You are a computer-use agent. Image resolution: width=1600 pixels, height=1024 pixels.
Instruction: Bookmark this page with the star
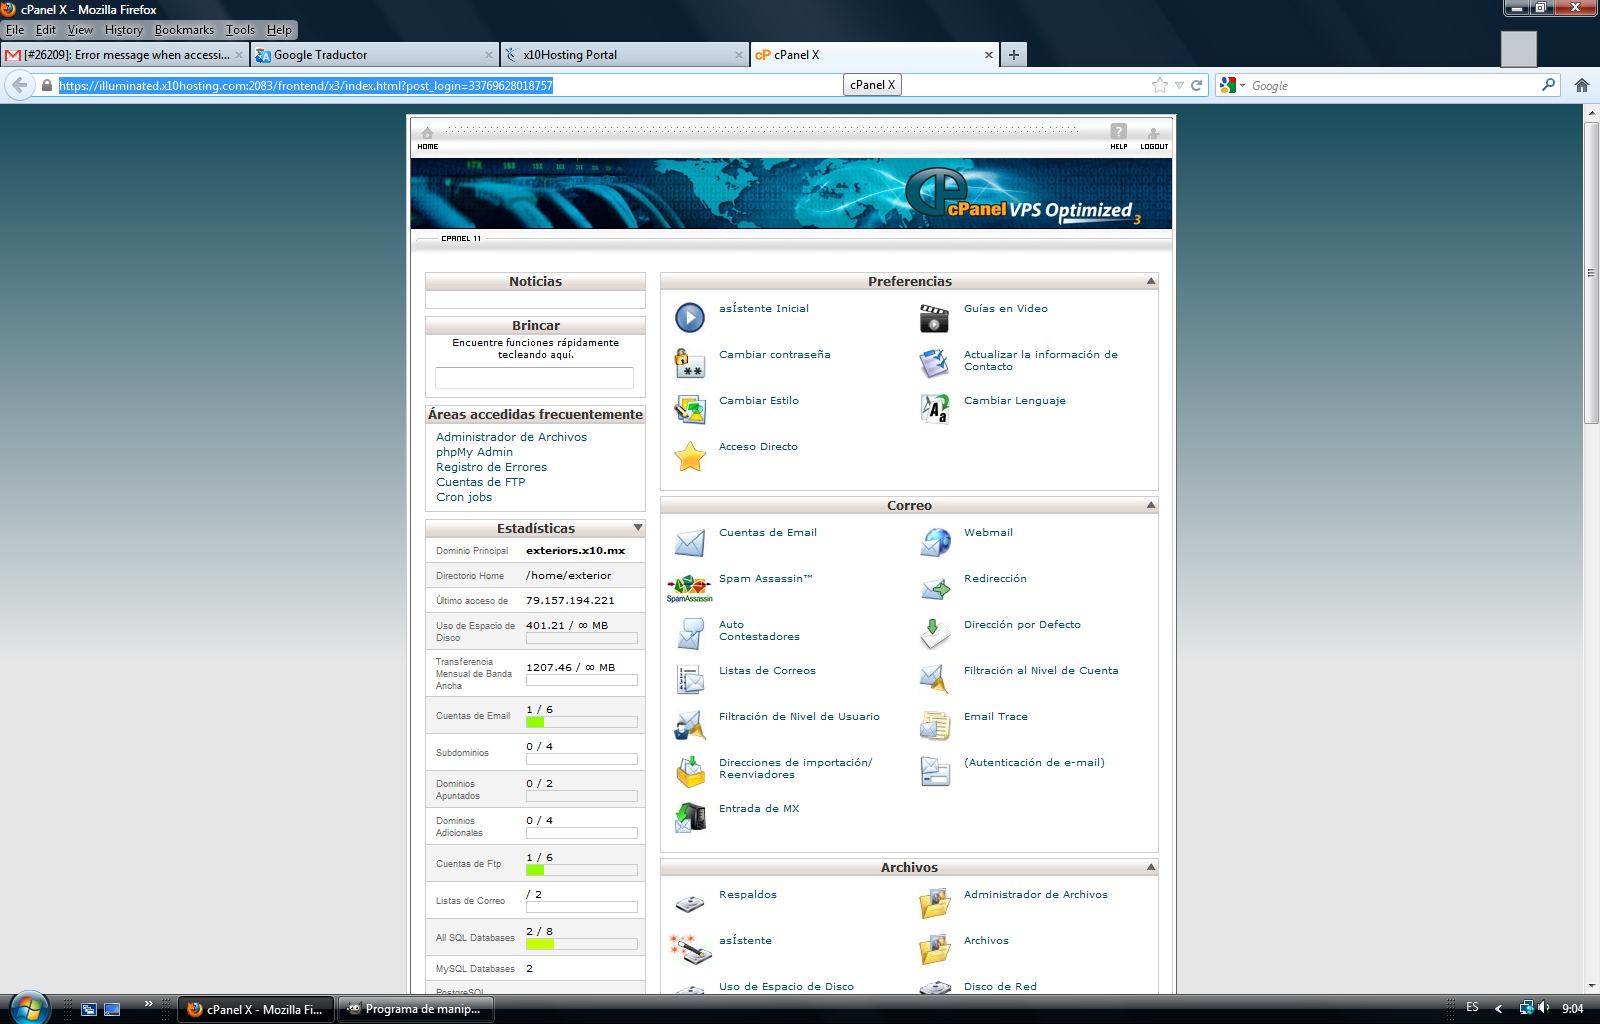pyautogui.click(x=1160, y=86)
